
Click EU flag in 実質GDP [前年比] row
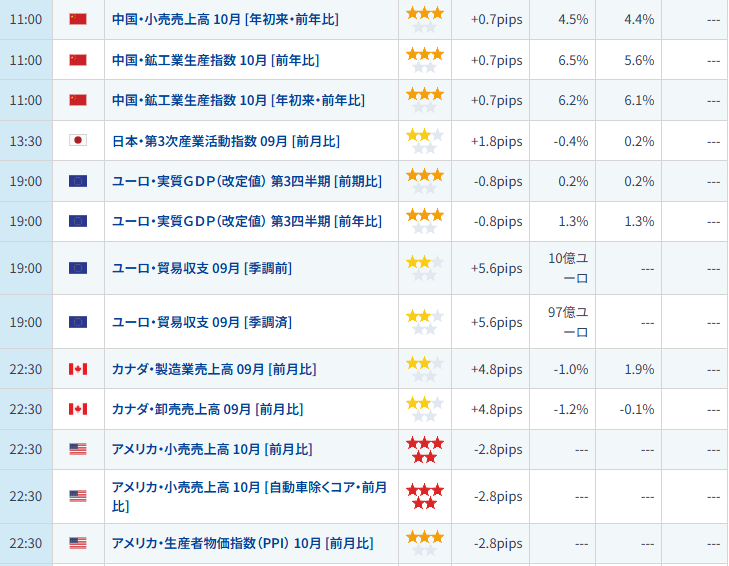click(78, 221)
